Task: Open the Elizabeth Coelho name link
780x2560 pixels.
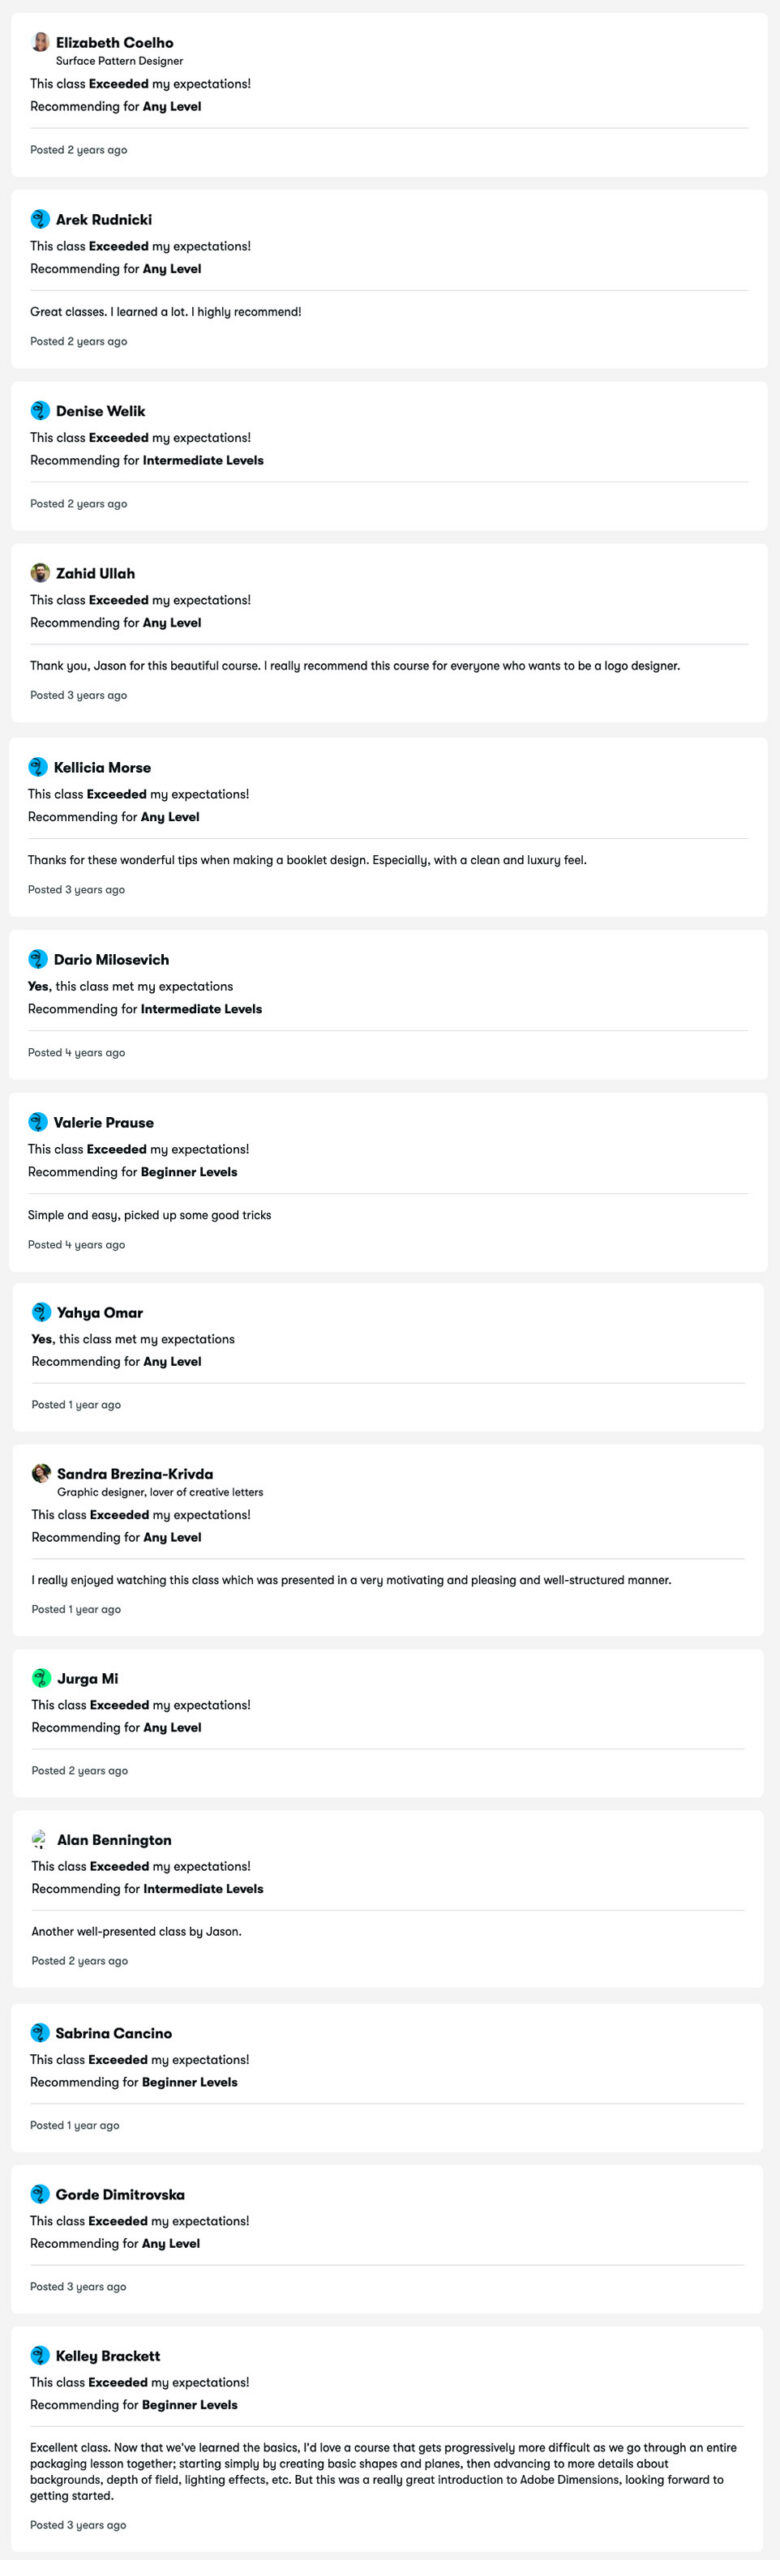Action: [115, 42]
